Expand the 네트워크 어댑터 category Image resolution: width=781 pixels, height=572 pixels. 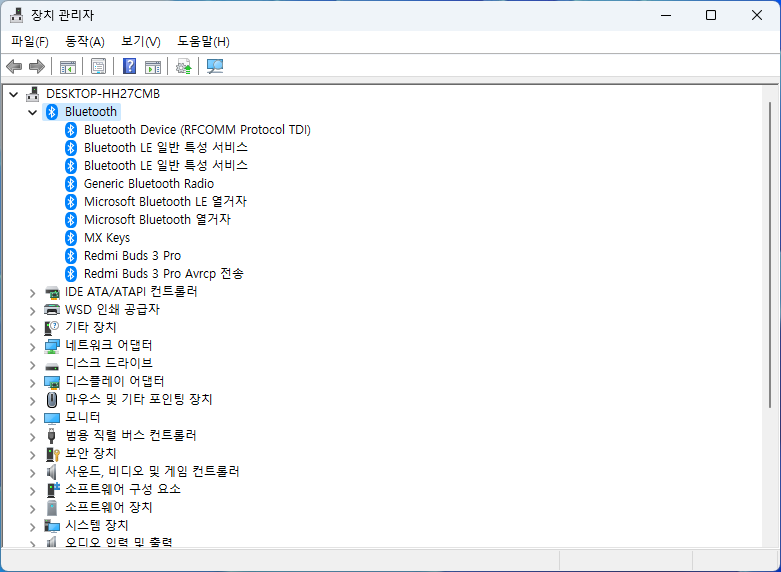(x=33, y=346)
